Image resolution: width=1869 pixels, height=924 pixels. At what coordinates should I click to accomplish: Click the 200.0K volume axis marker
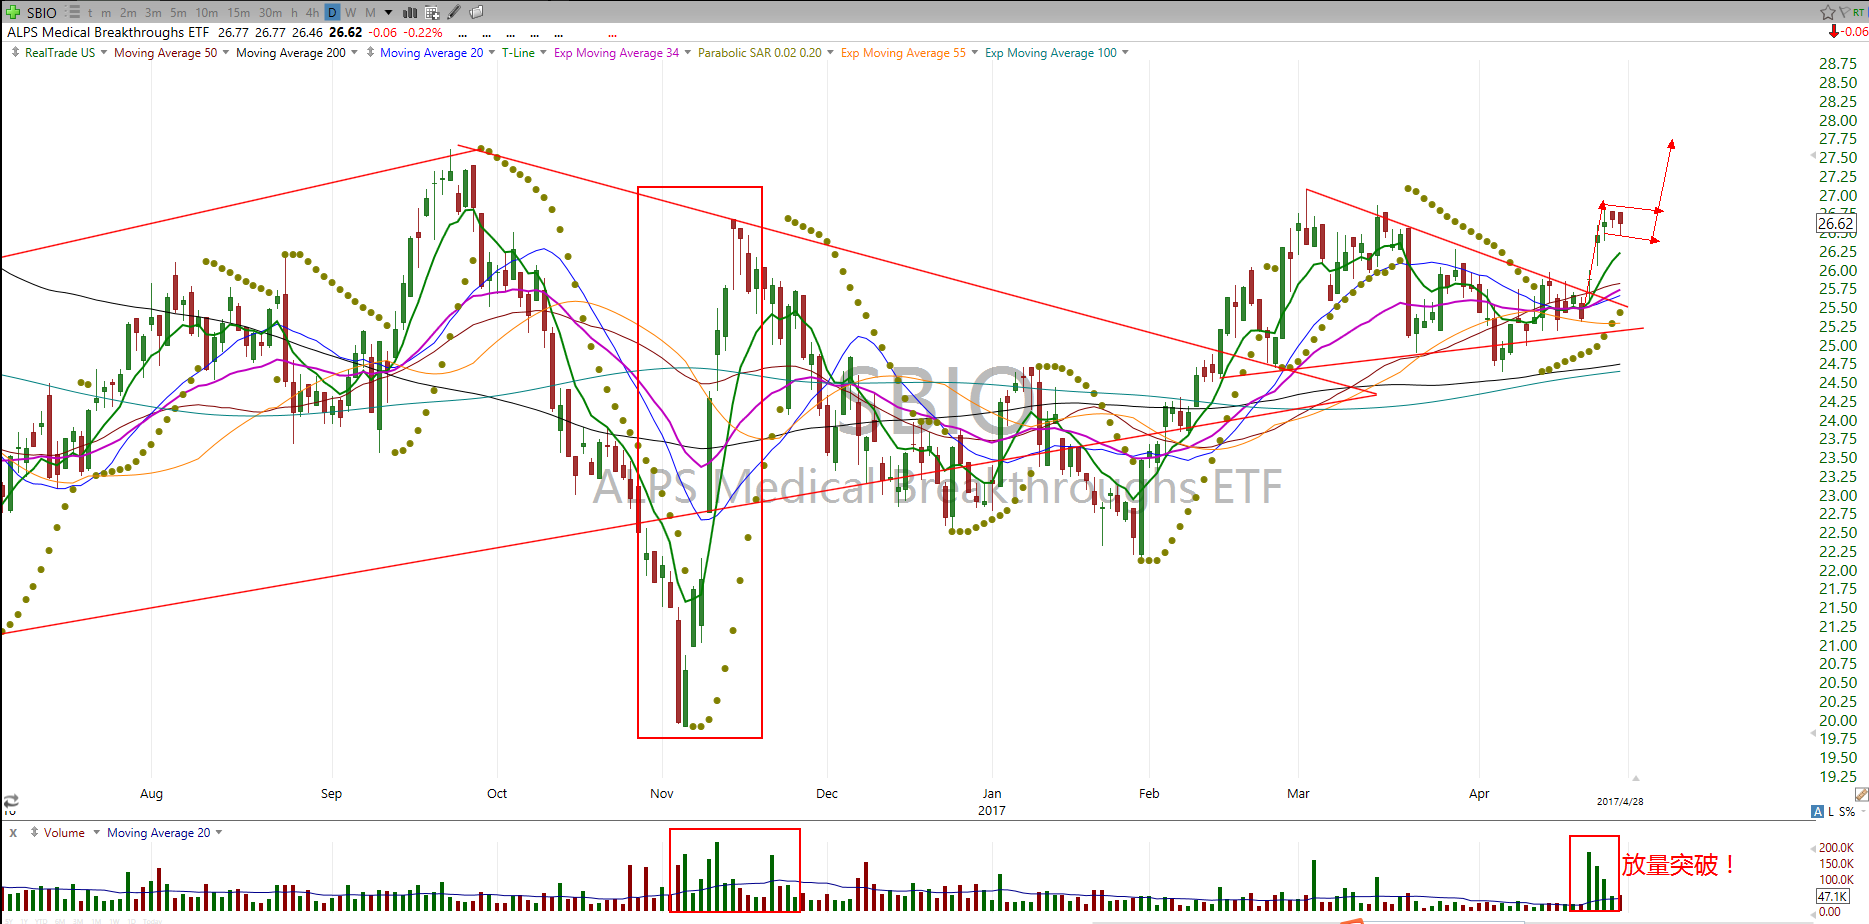pos(1836,847)
